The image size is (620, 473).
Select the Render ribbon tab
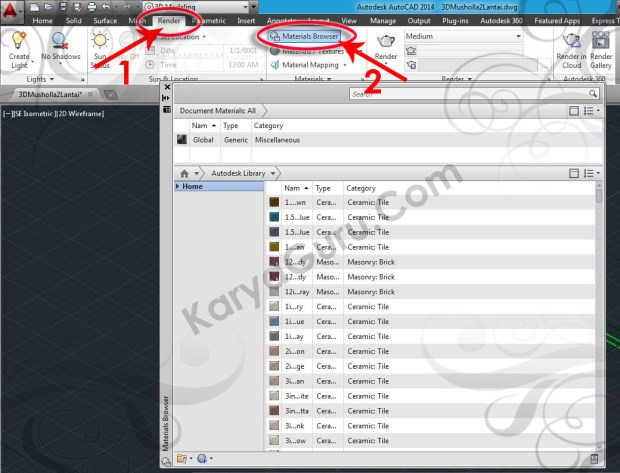click(169, 21)
